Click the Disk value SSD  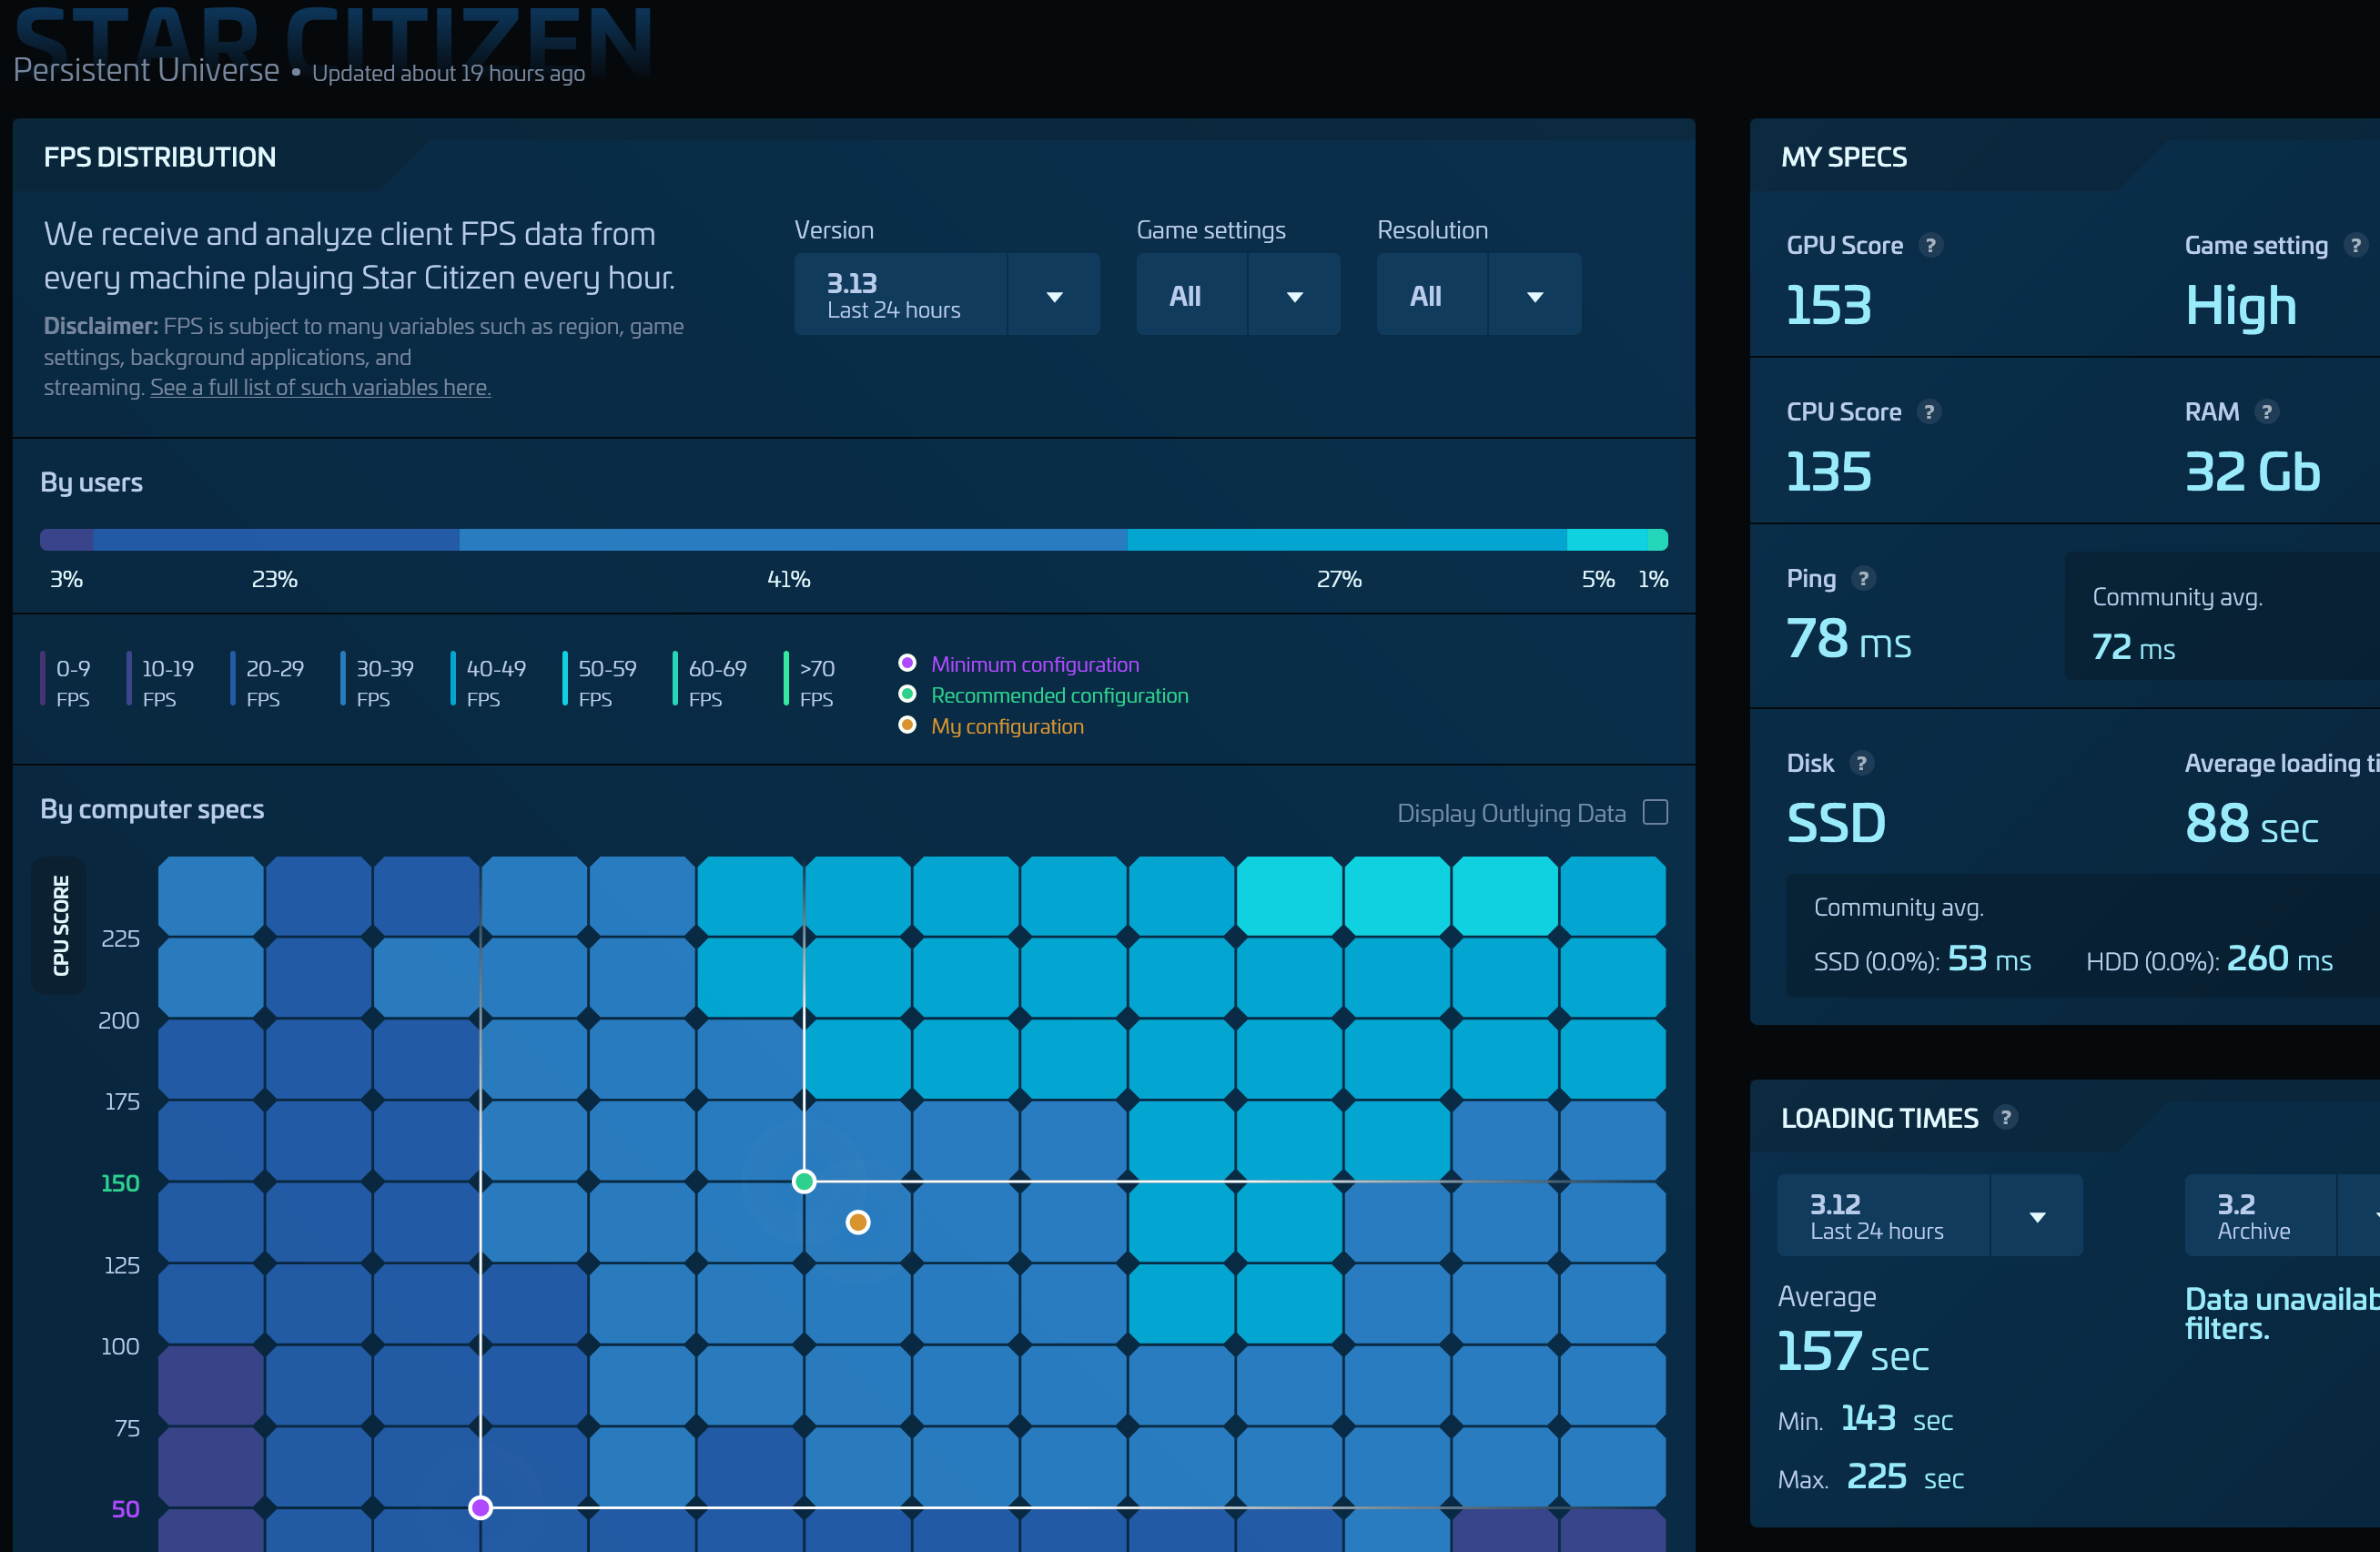tap(1836, 823)
